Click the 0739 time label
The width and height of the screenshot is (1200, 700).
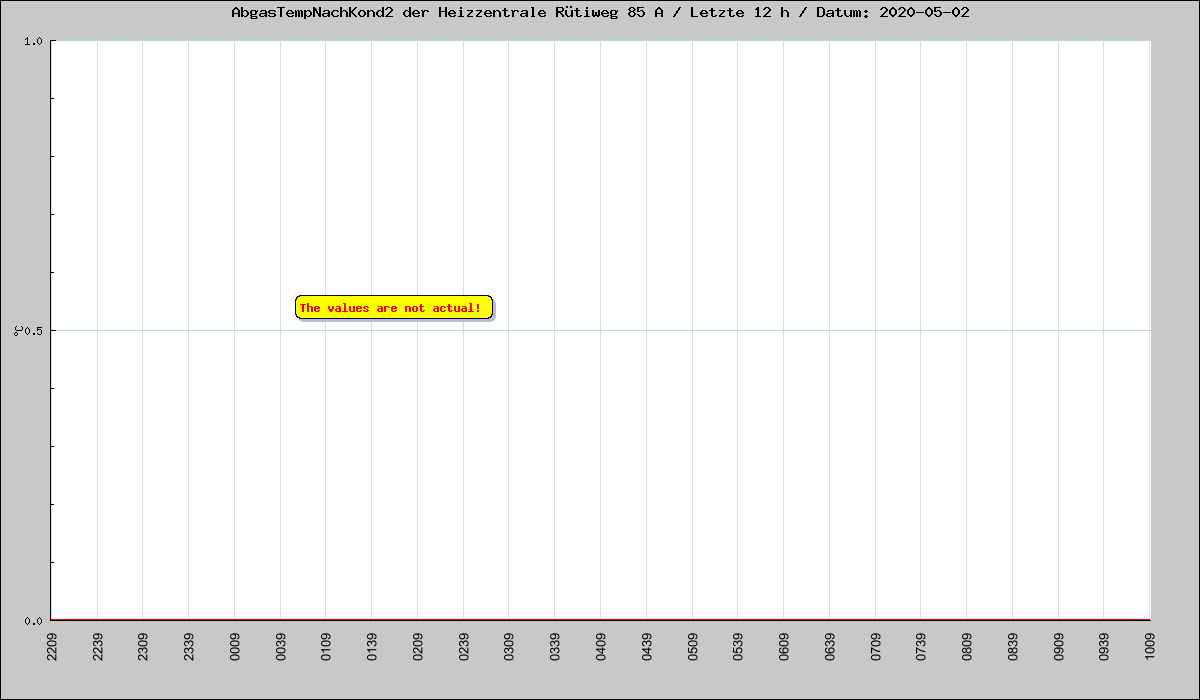921,647
